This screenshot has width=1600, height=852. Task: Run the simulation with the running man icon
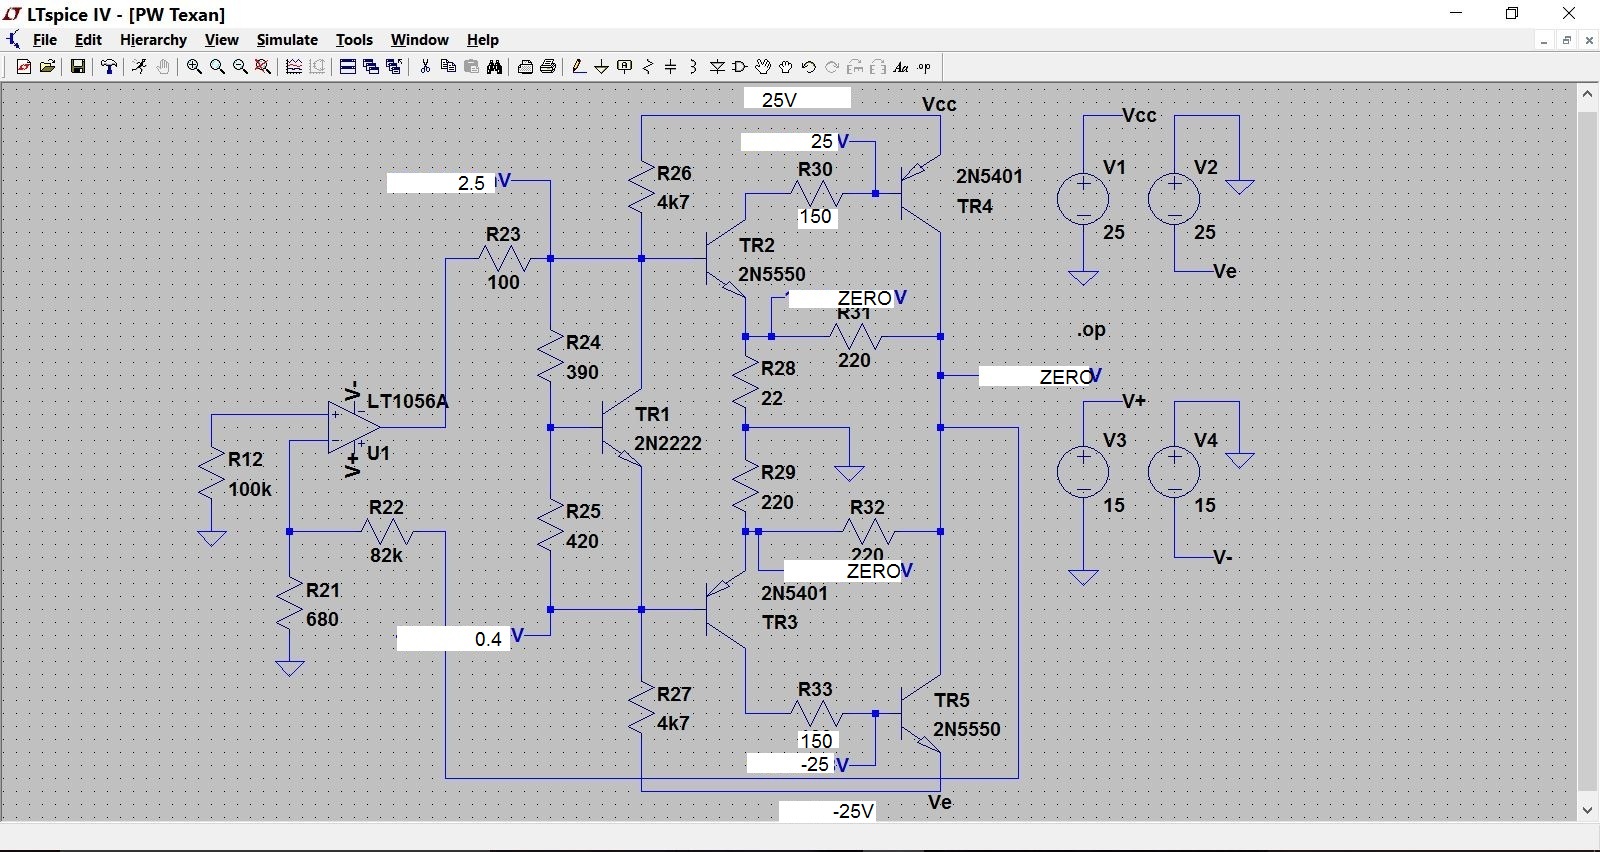click(140, 67)
